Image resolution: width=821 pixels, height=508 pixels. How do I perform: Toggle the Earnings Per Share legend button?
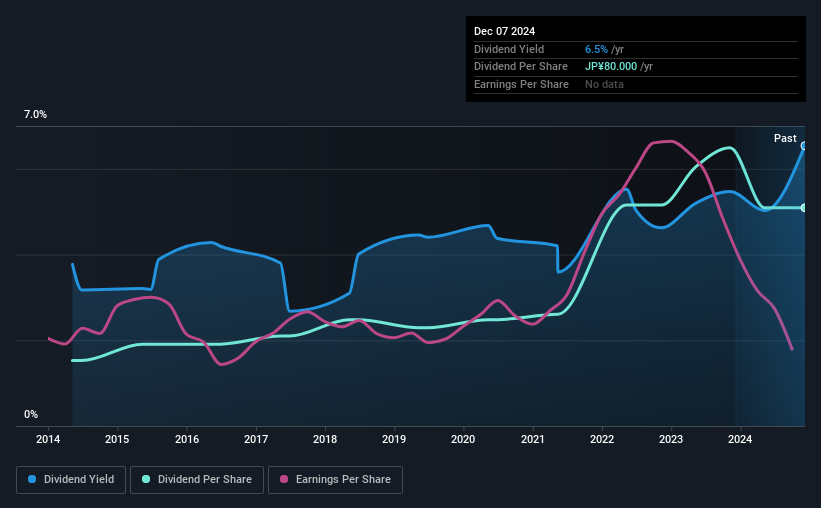click(x=335, y=480)
